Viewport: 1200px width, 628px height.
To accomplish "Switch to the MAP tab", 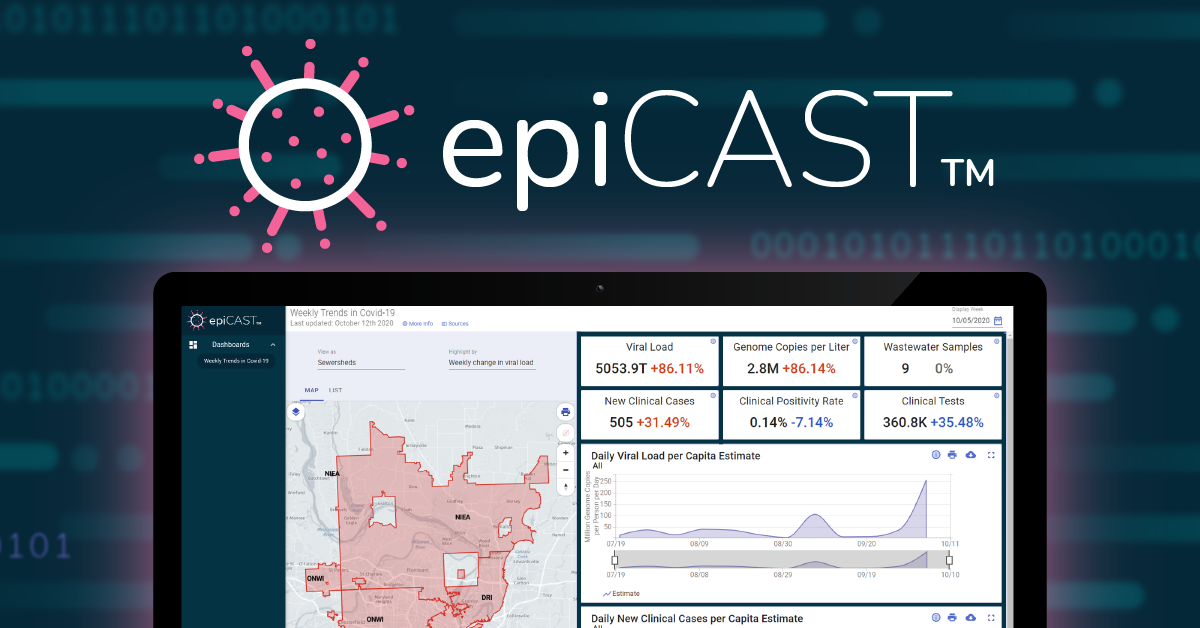I will point(311,390).
